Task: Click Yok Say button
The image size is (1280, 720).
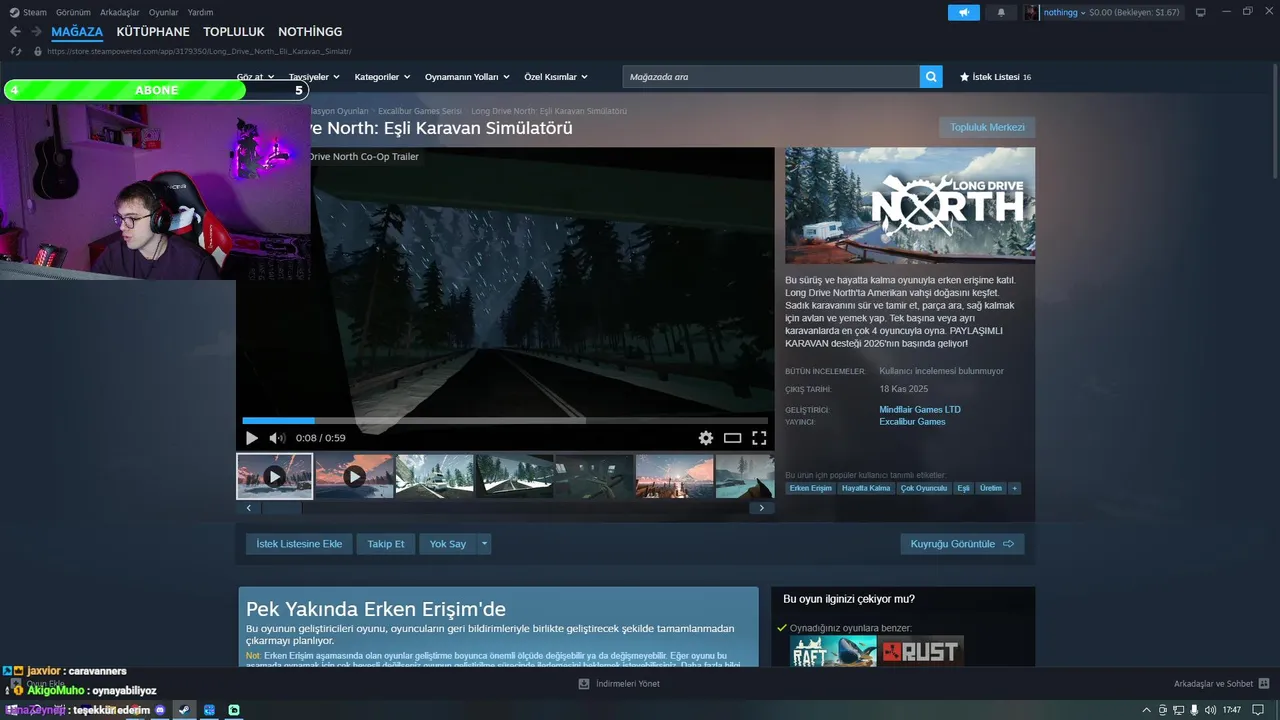Action: pos(448,544)
